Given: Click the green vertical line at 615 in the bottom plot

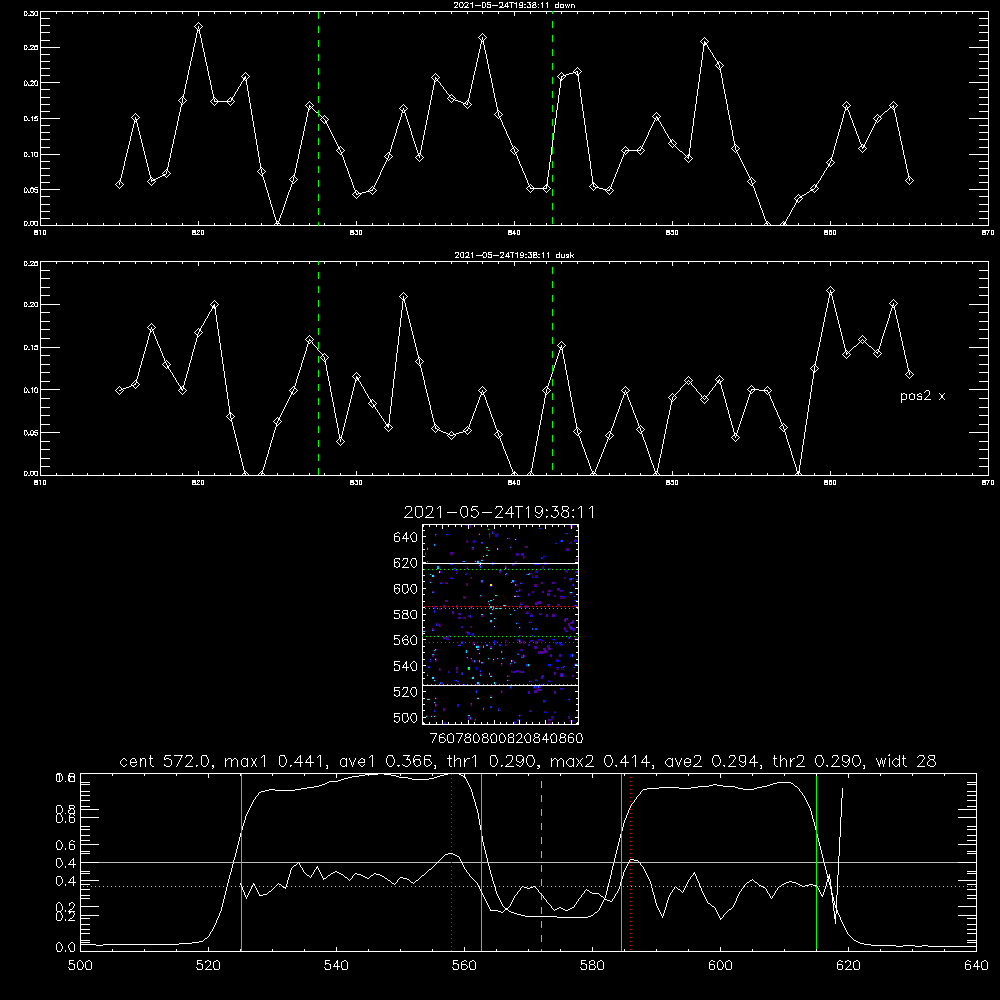Looking at the screenshot, I should click(816, 861).
